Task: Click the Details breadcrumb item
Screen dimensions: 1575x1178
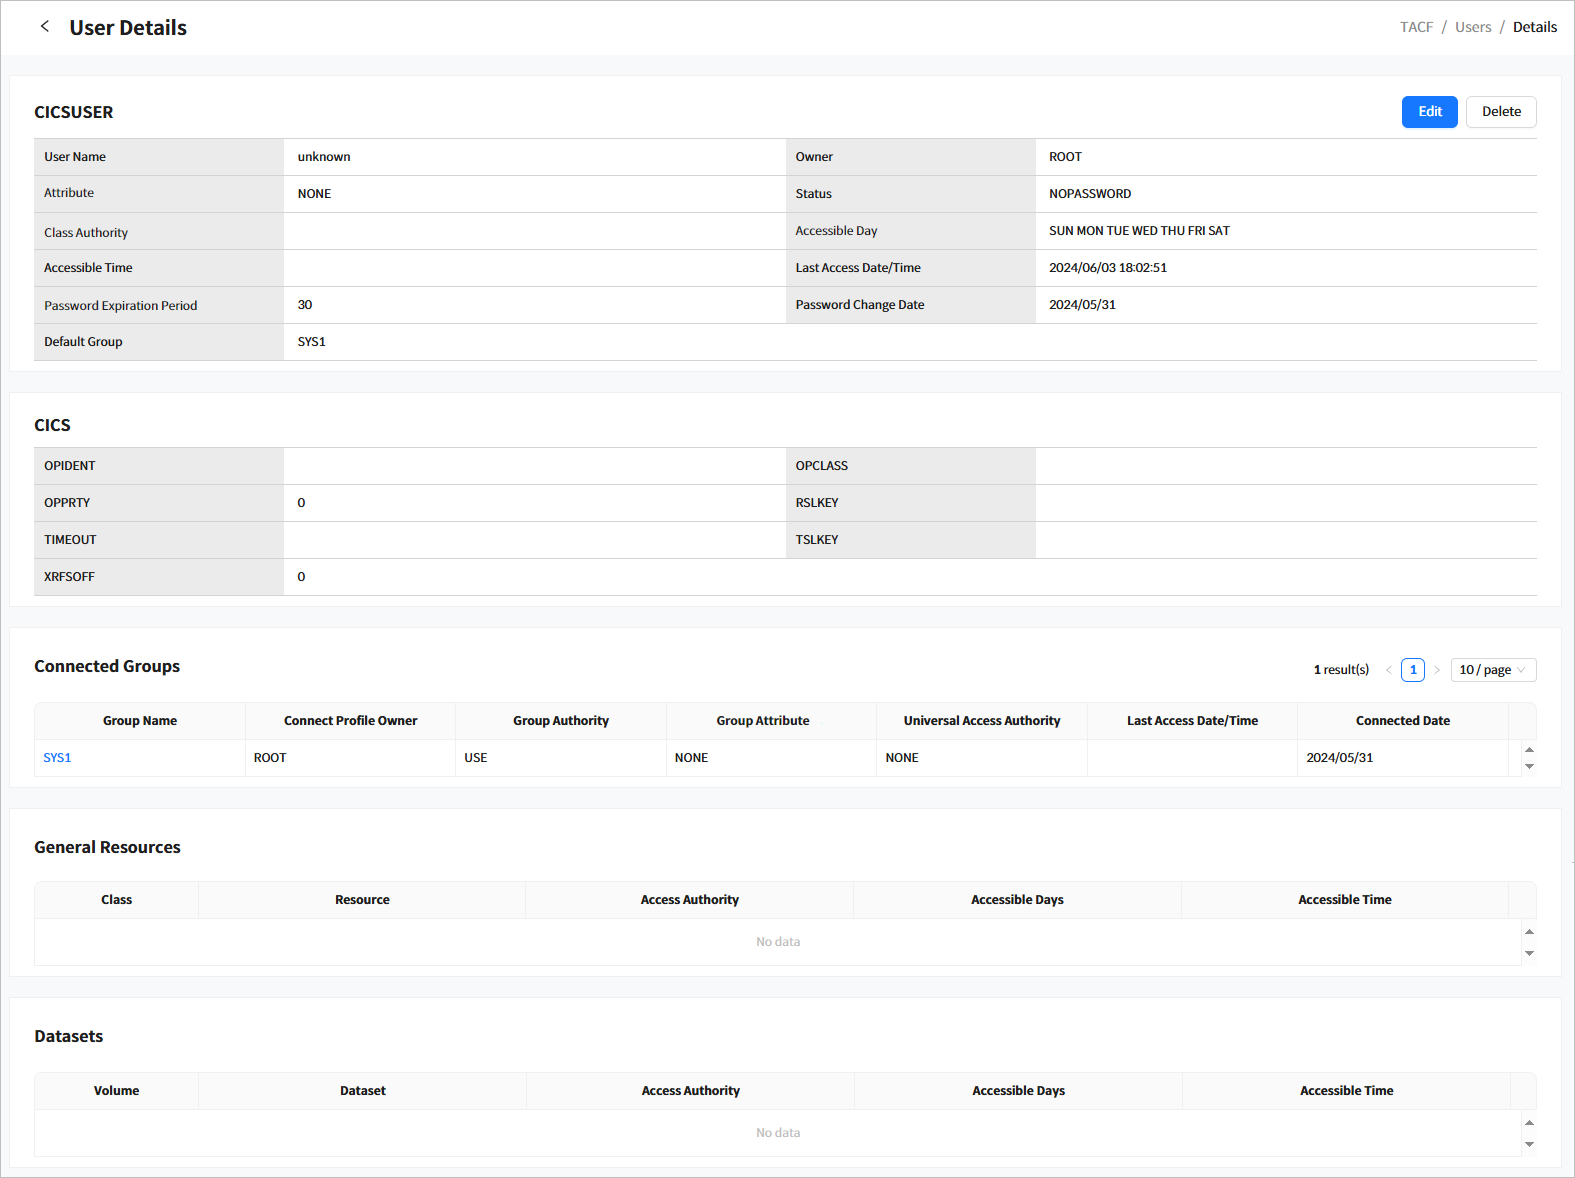Action: [x=1534, y=27]
